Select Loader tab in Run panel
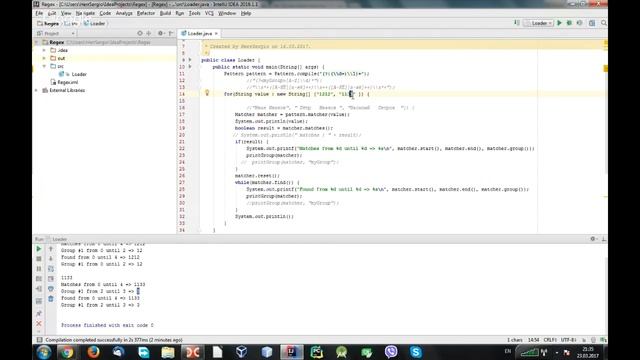 coord(60,239)
